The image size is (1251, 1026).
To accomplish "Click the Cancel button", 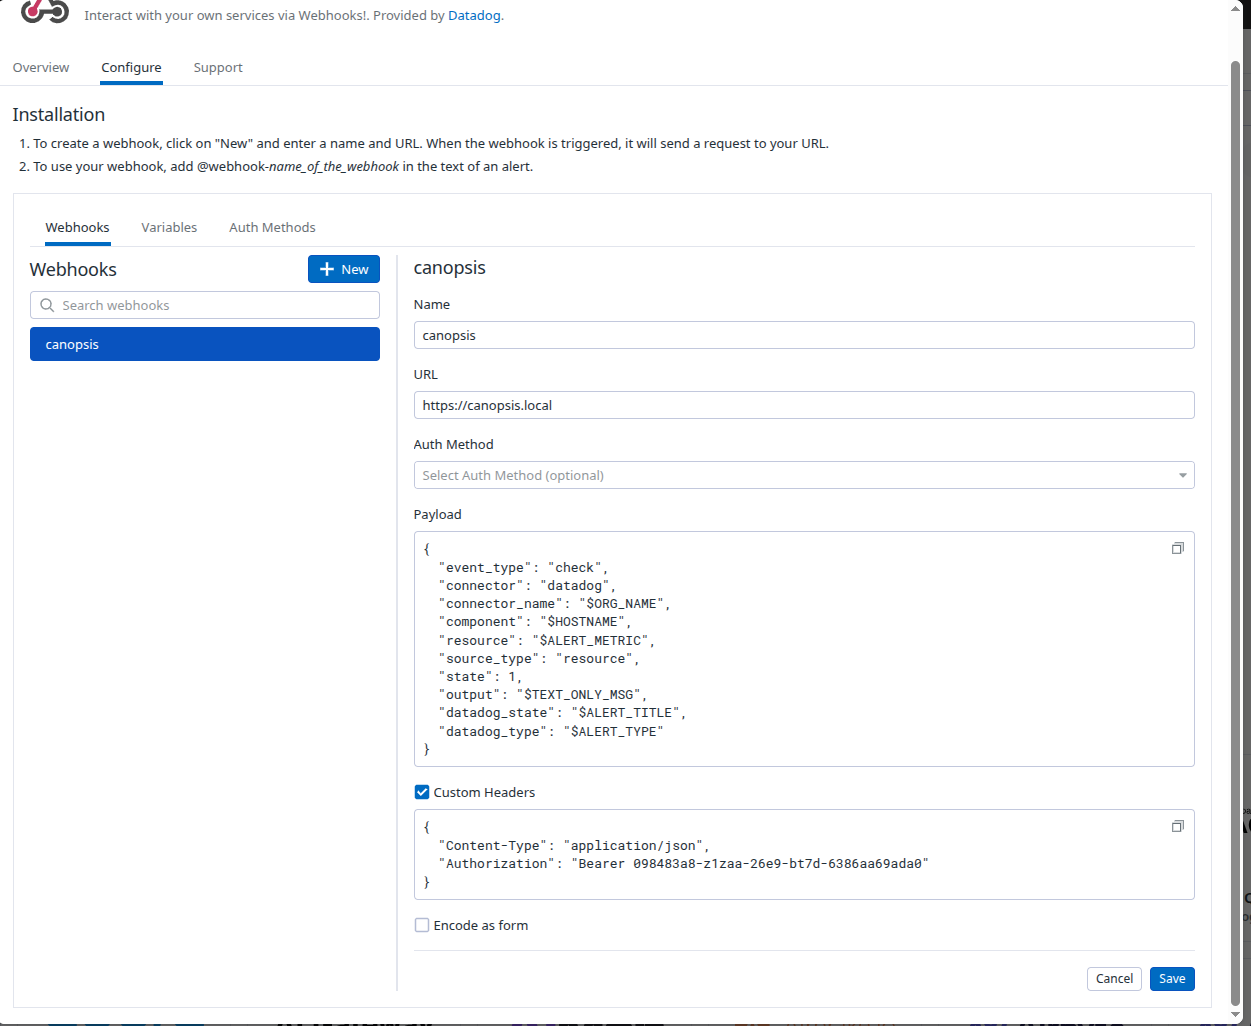I will (1114, 978).
